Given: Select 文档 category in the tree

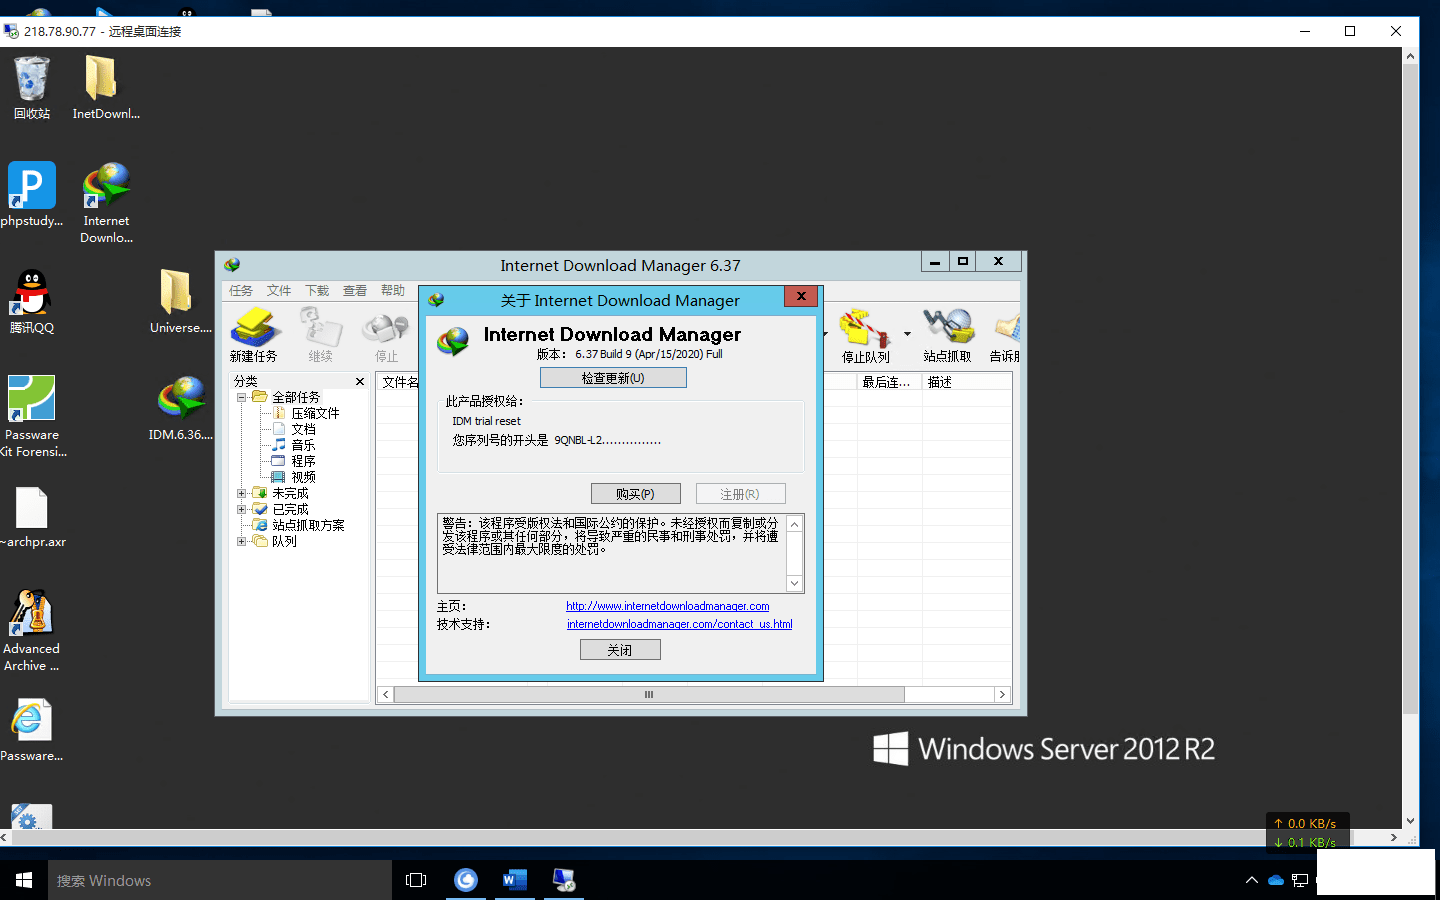Looking at the screenshot, I should (x=303, y=429).
